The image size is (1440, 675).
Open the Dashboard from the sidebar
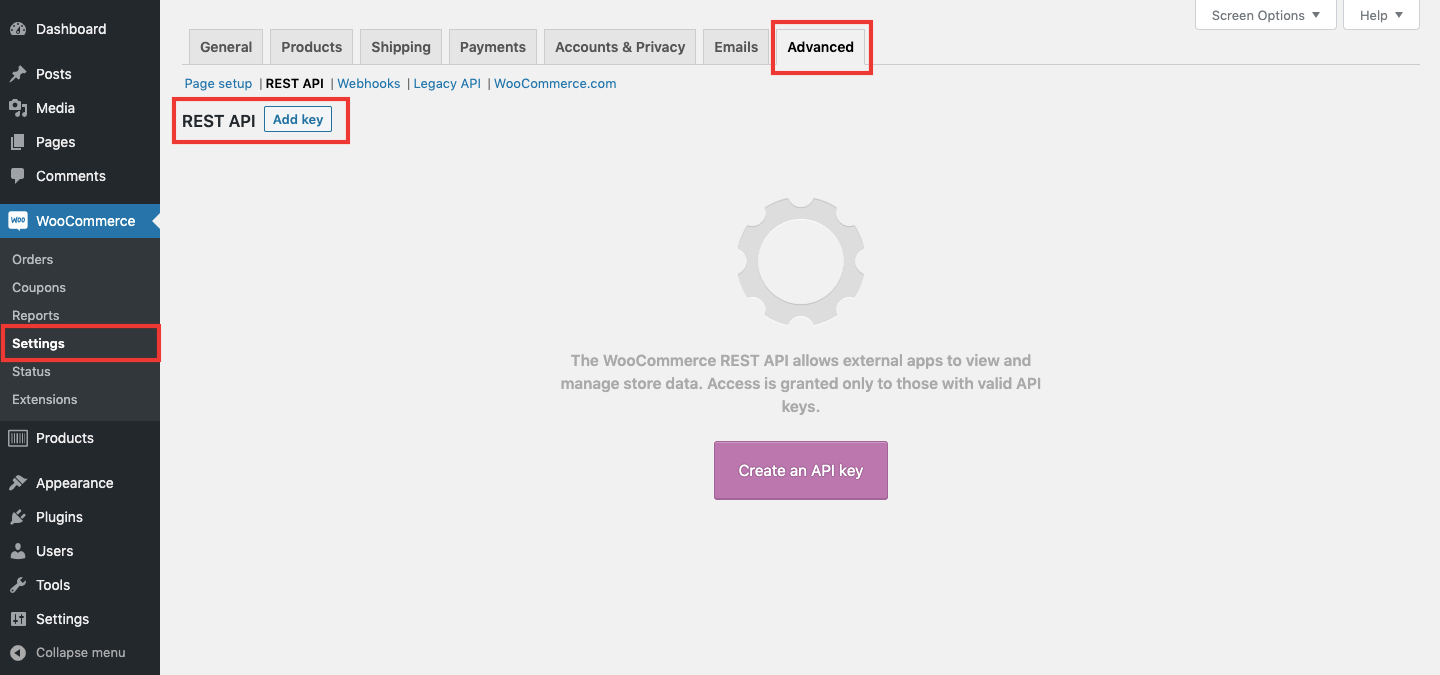pos(22,29)
